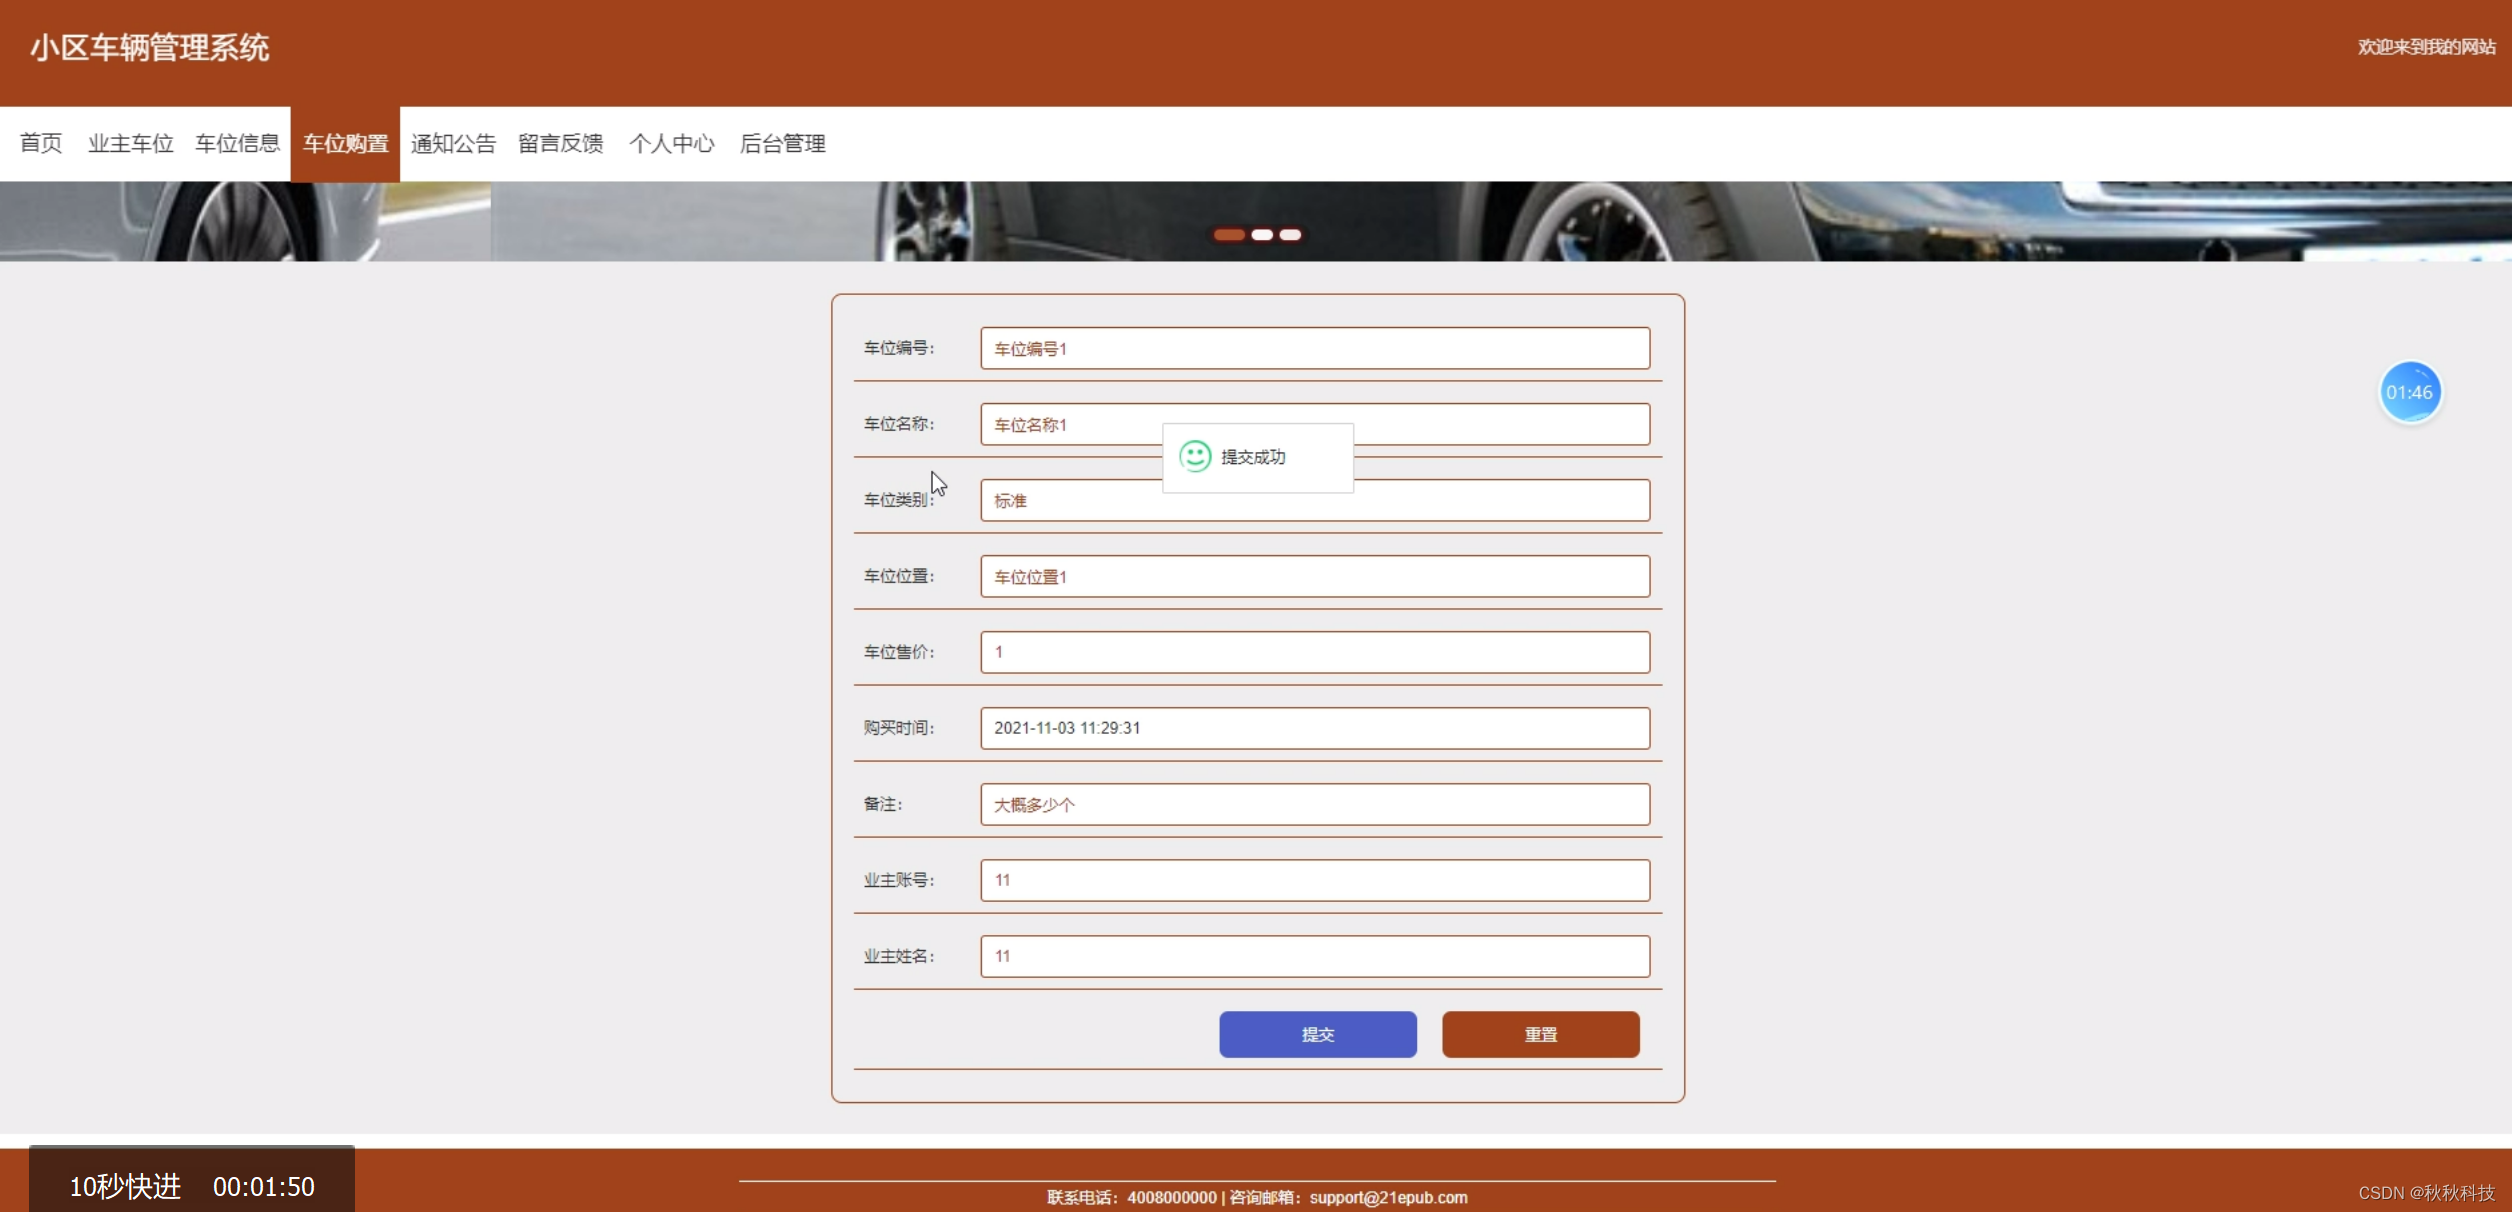This screenshot has height=1212, width=2512.
Task: Click the 小区车辆管理系统 site title
Action: tap(150, 48)
